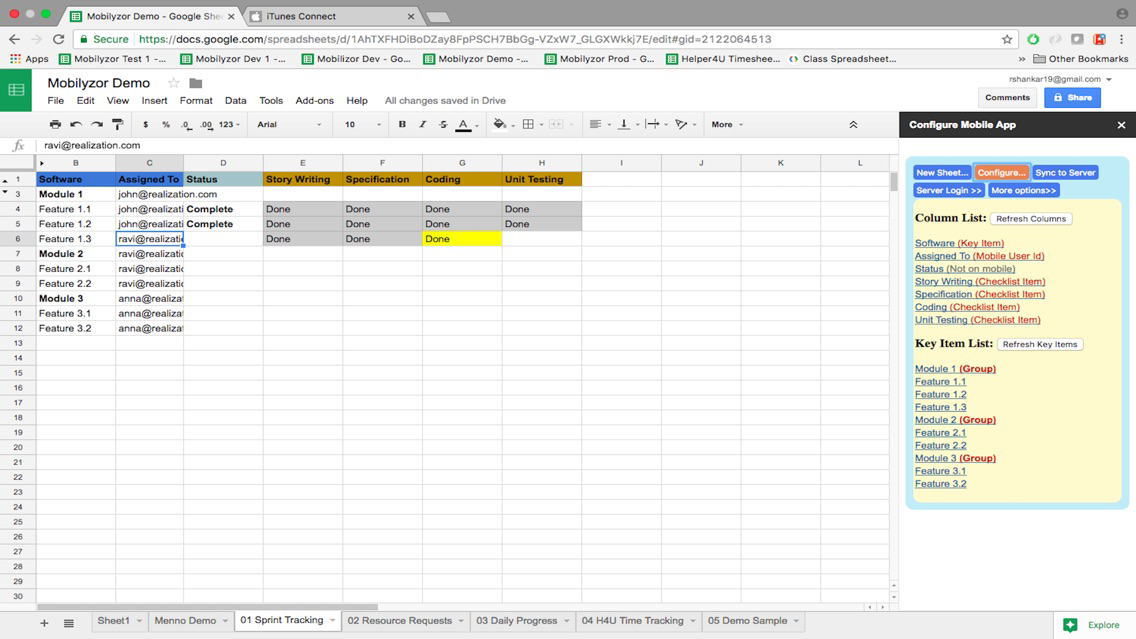Click the Server Login >> button
The width and height of the screenshot is (1136, 639).
(948, 191)
